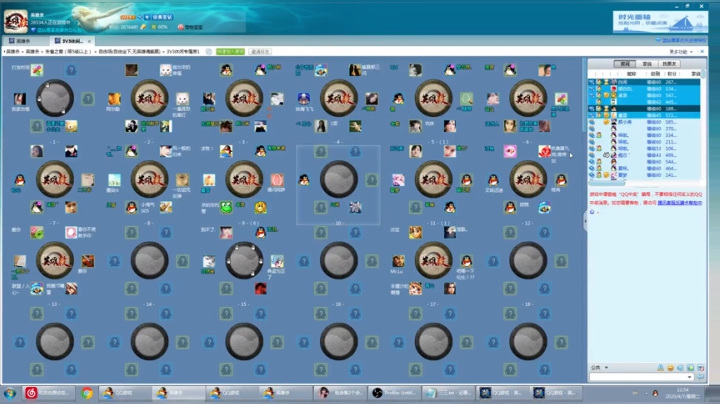
Task: Select the player row showing level 53
Action: coord(645,148)
